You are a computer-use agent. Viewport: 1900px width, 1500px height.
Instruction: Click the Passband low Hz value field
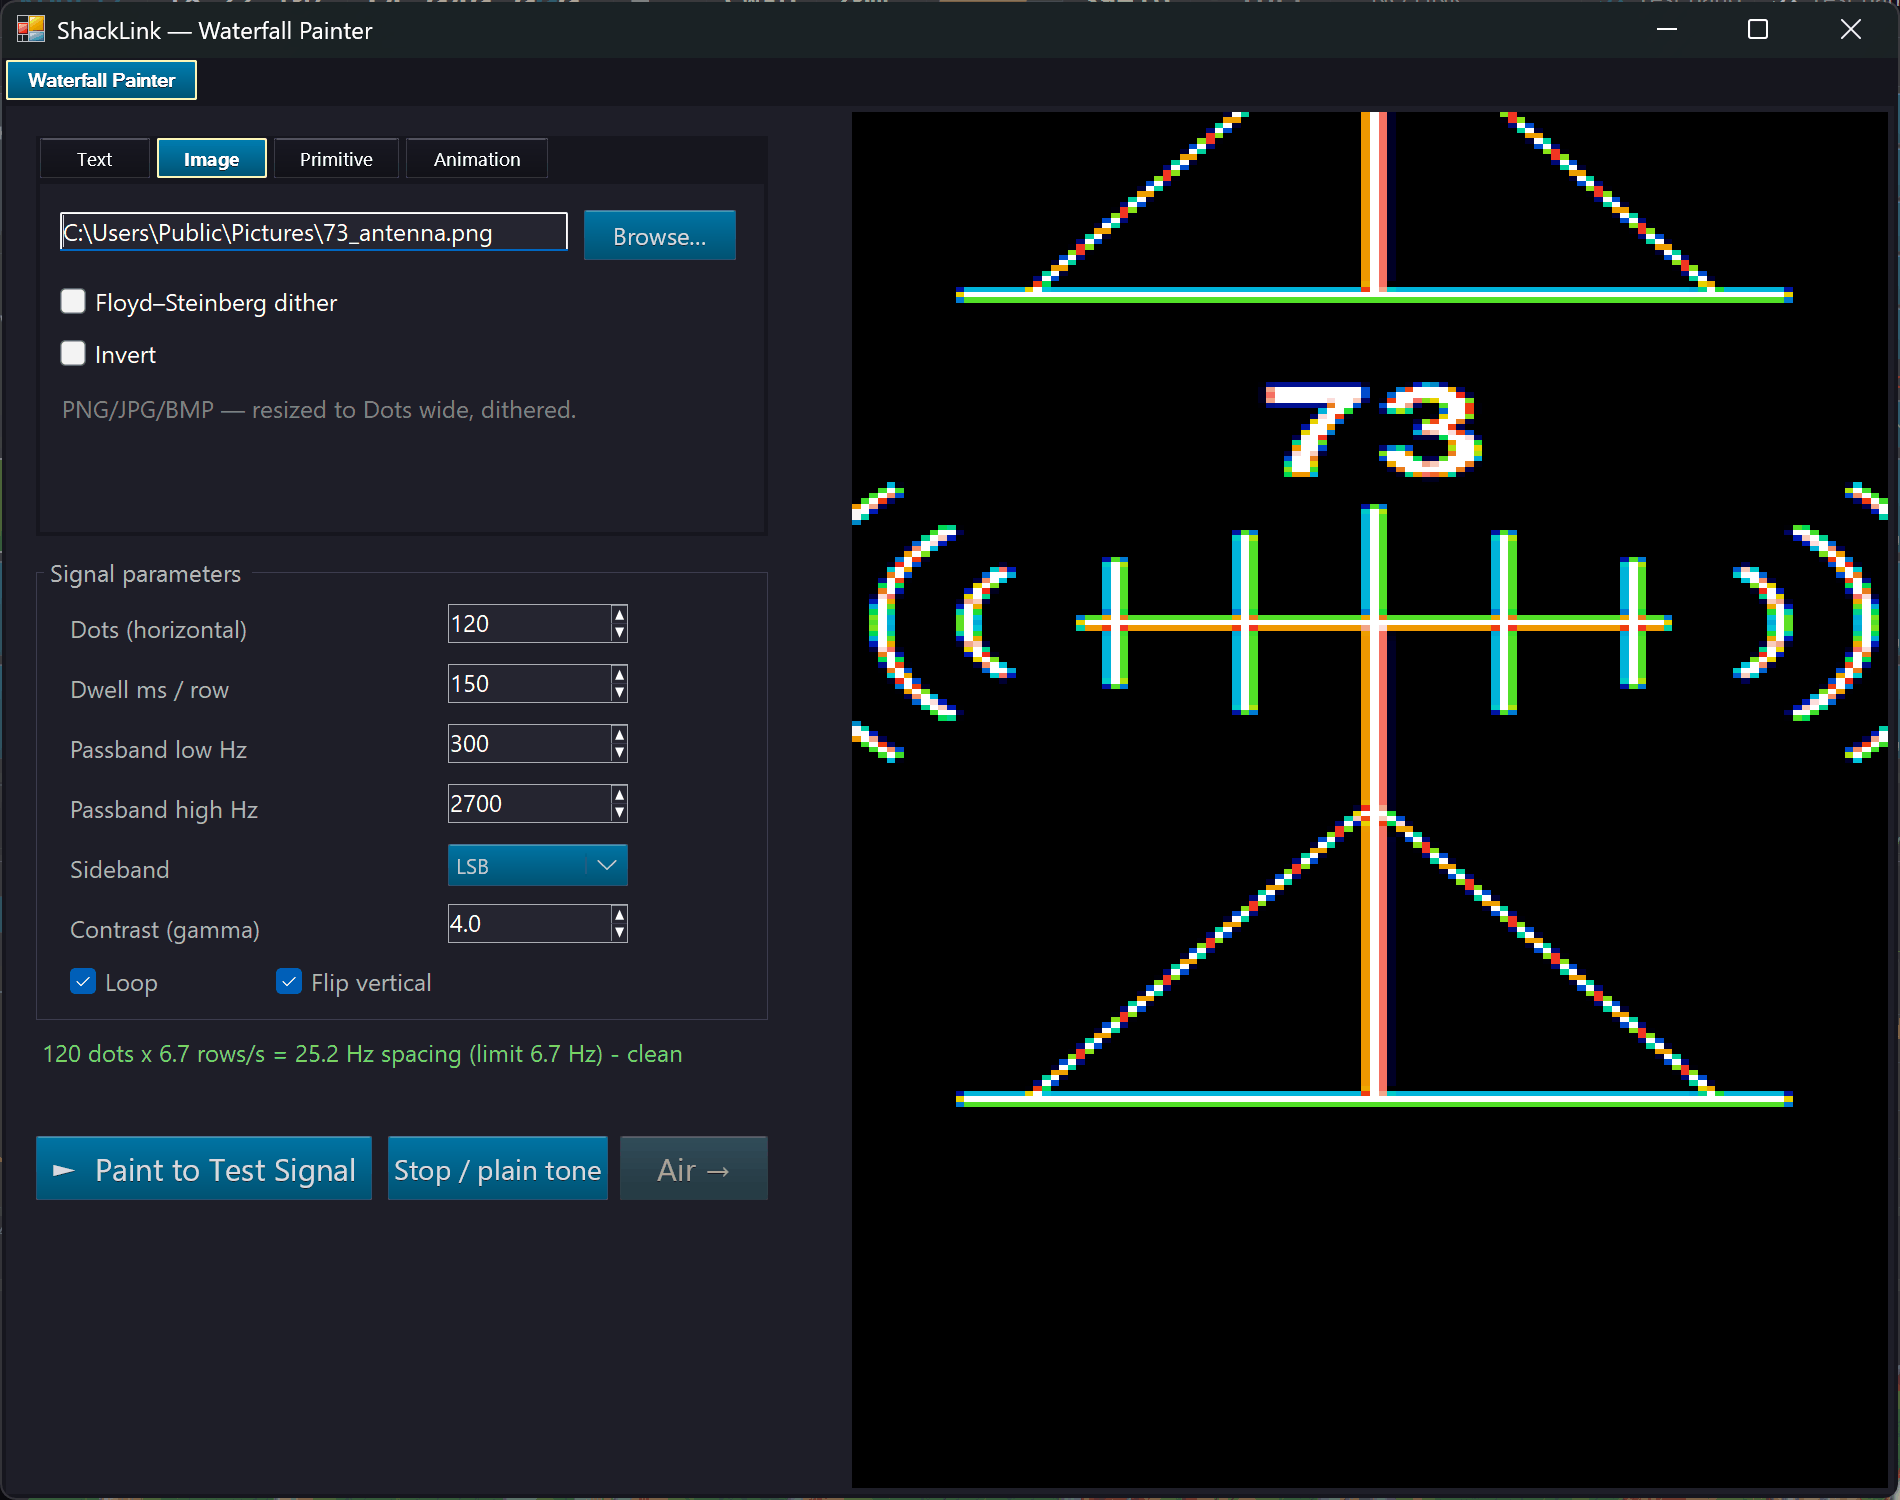coord(529,744)
